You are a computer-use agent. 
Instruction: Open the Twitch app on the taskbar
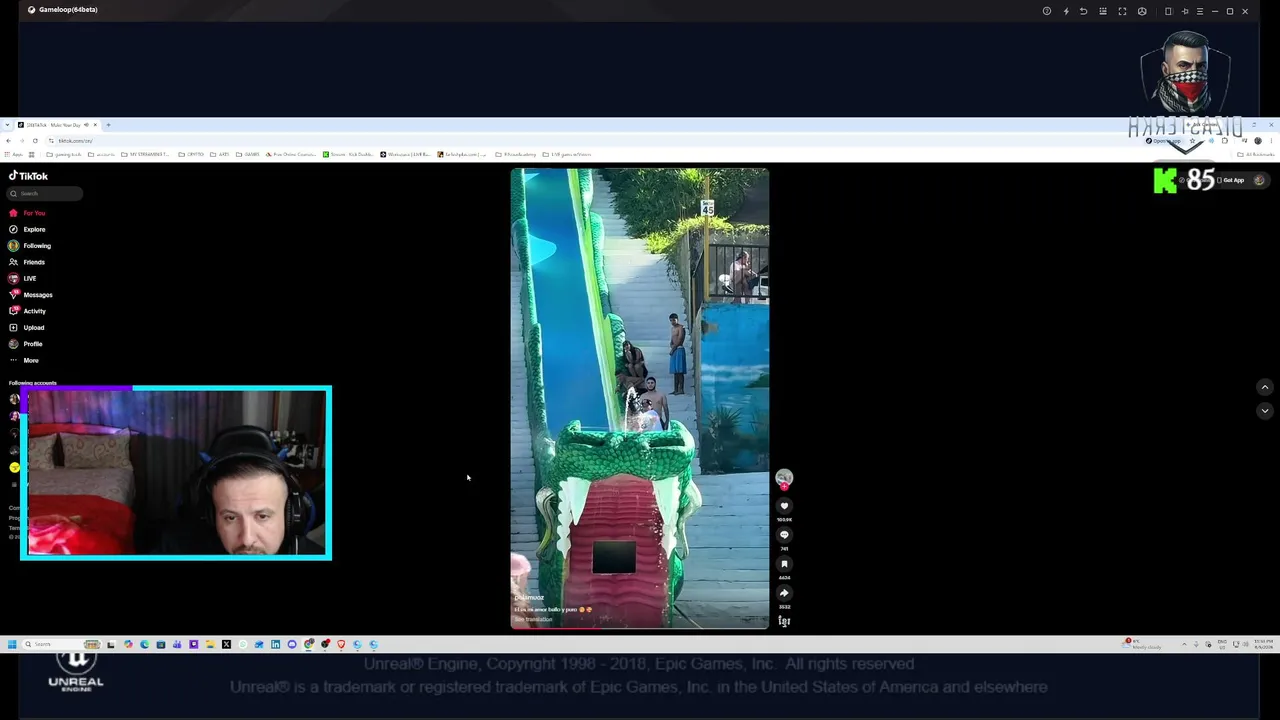[x=193, y=644]
